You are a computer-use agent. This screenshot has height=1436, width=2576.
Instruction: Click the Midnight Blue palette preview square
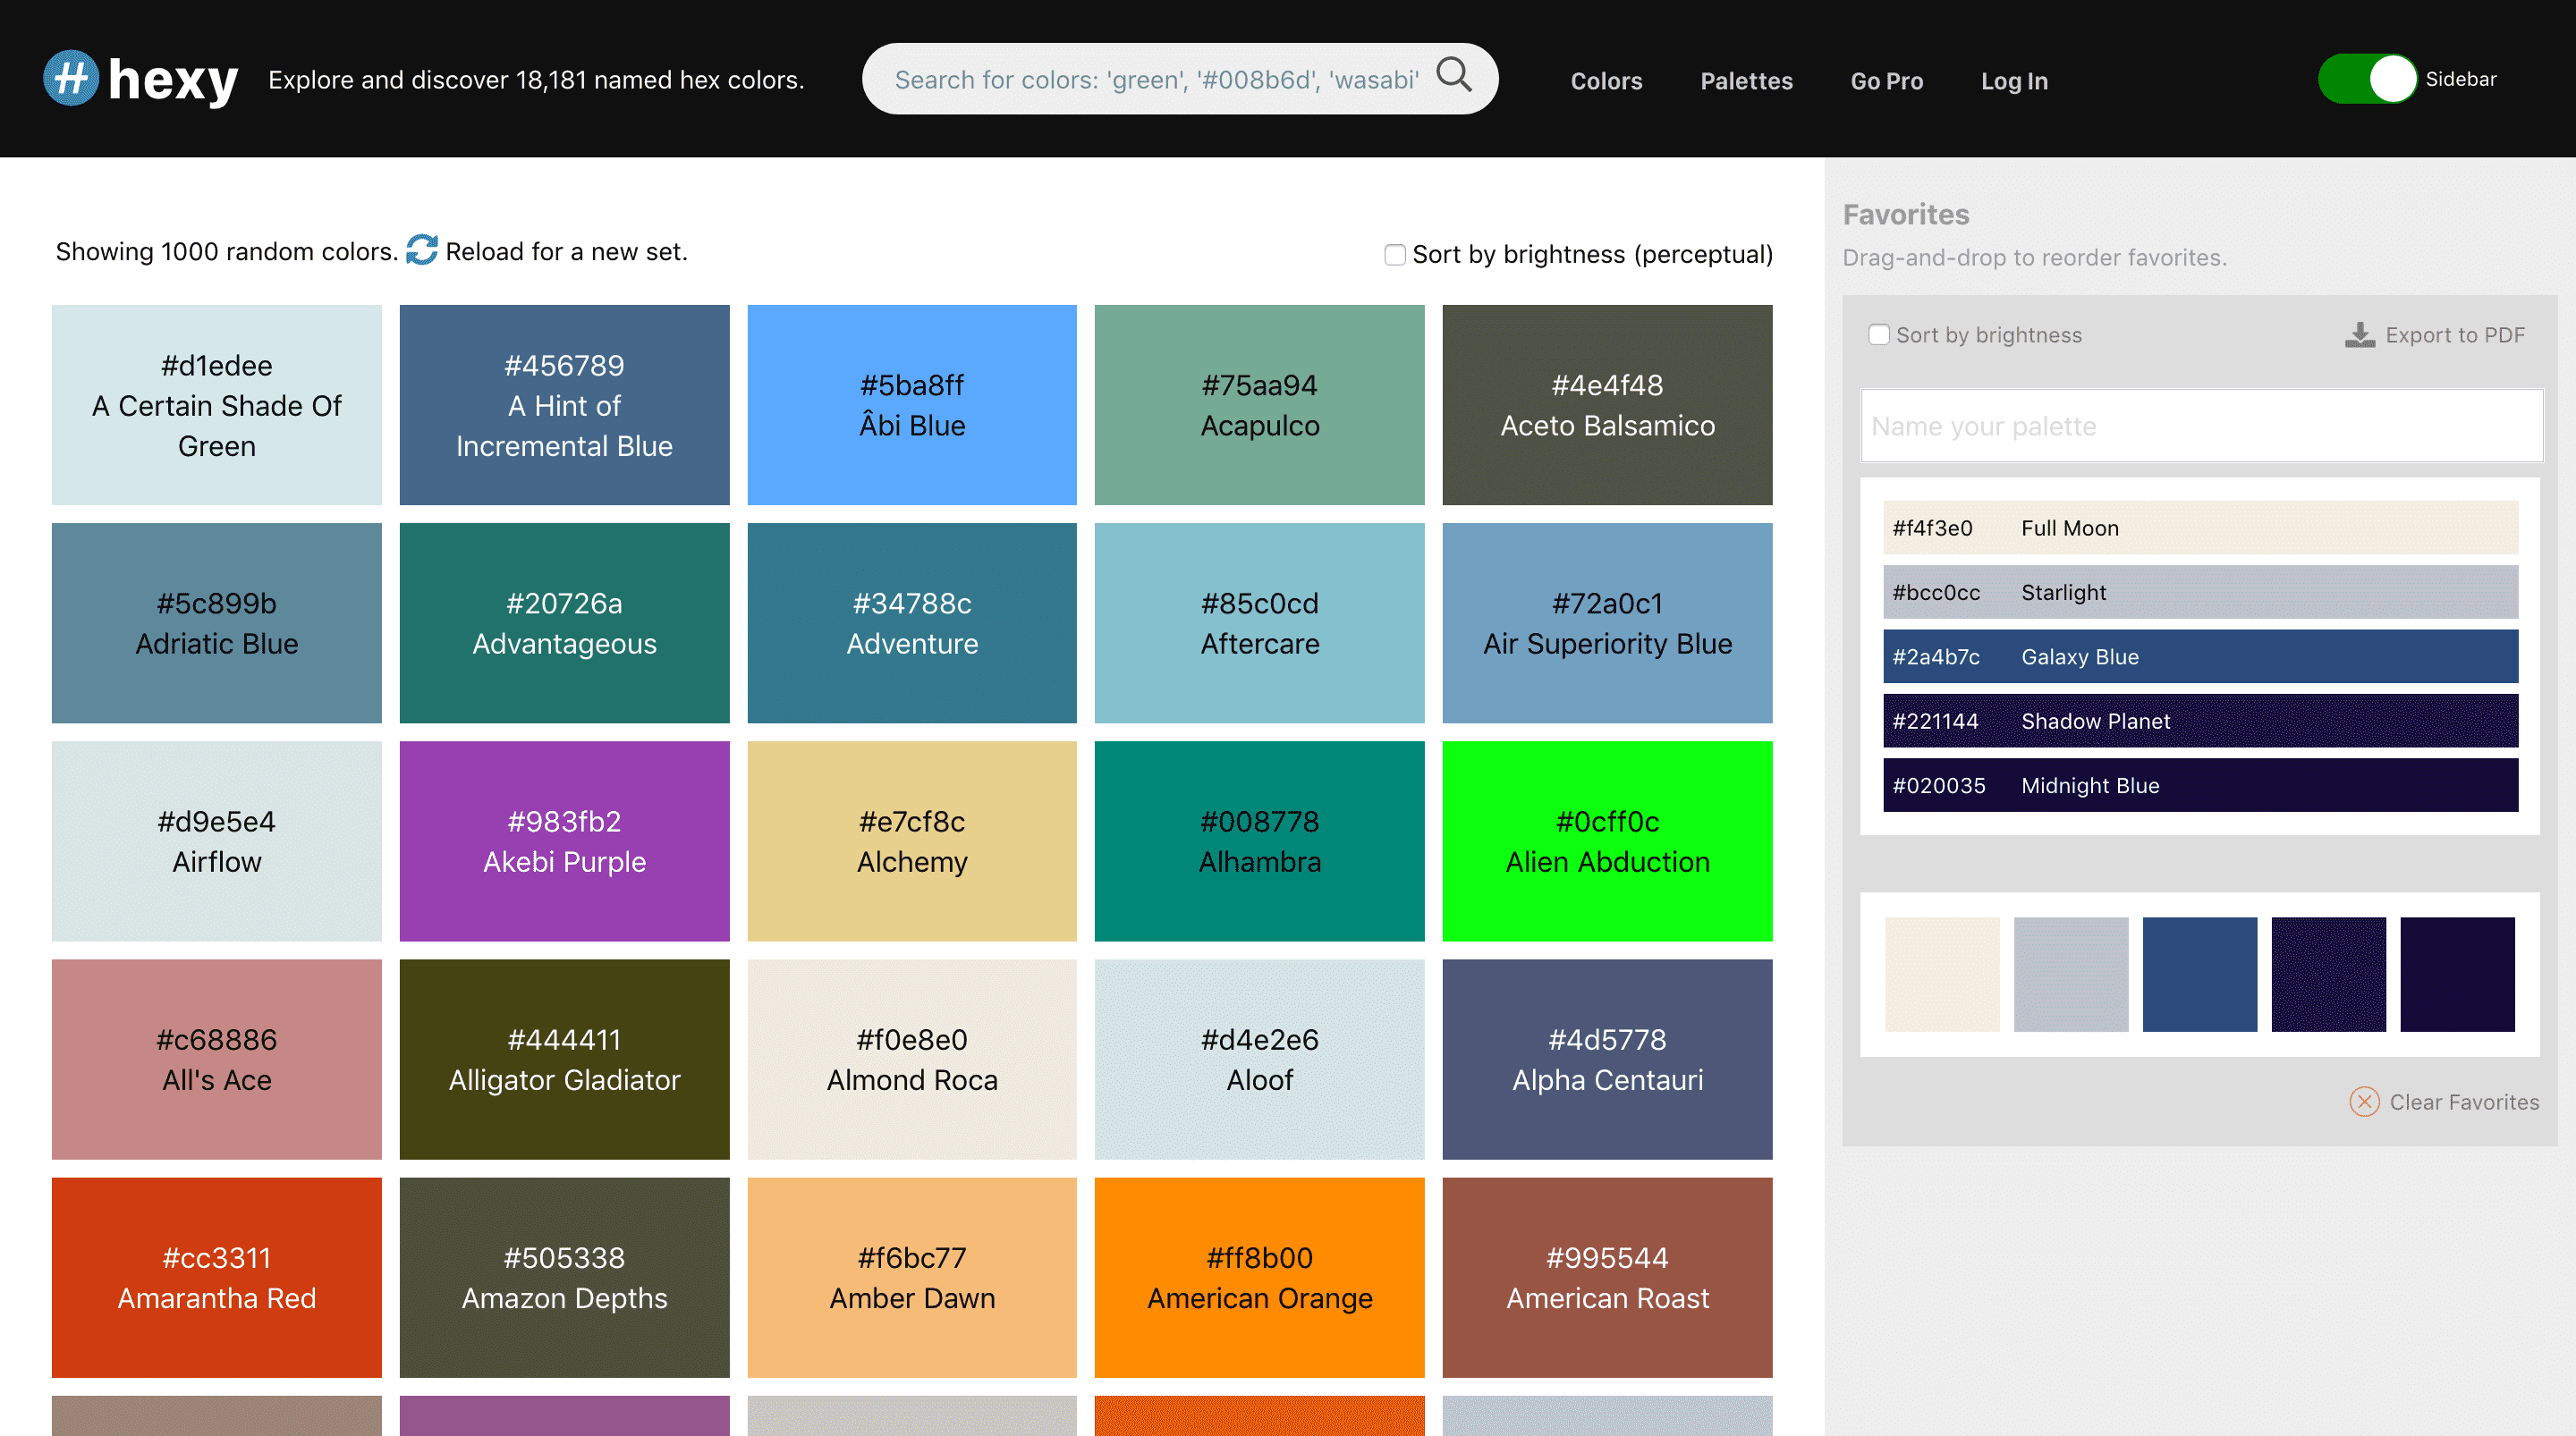pos(2457,974)
